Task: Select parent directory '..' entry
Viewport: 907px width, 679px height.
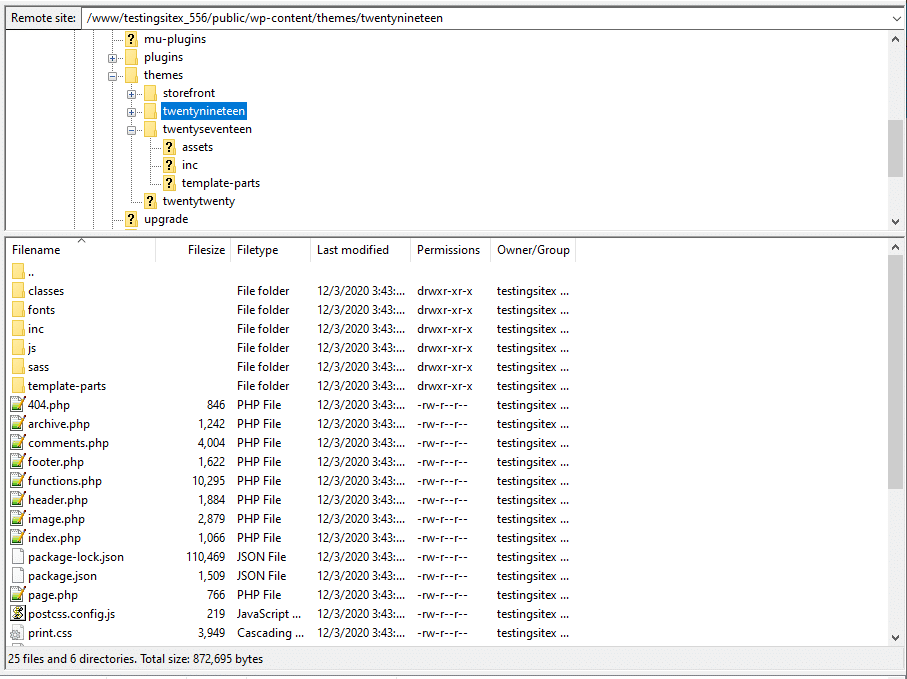Action: pos(31,272)
